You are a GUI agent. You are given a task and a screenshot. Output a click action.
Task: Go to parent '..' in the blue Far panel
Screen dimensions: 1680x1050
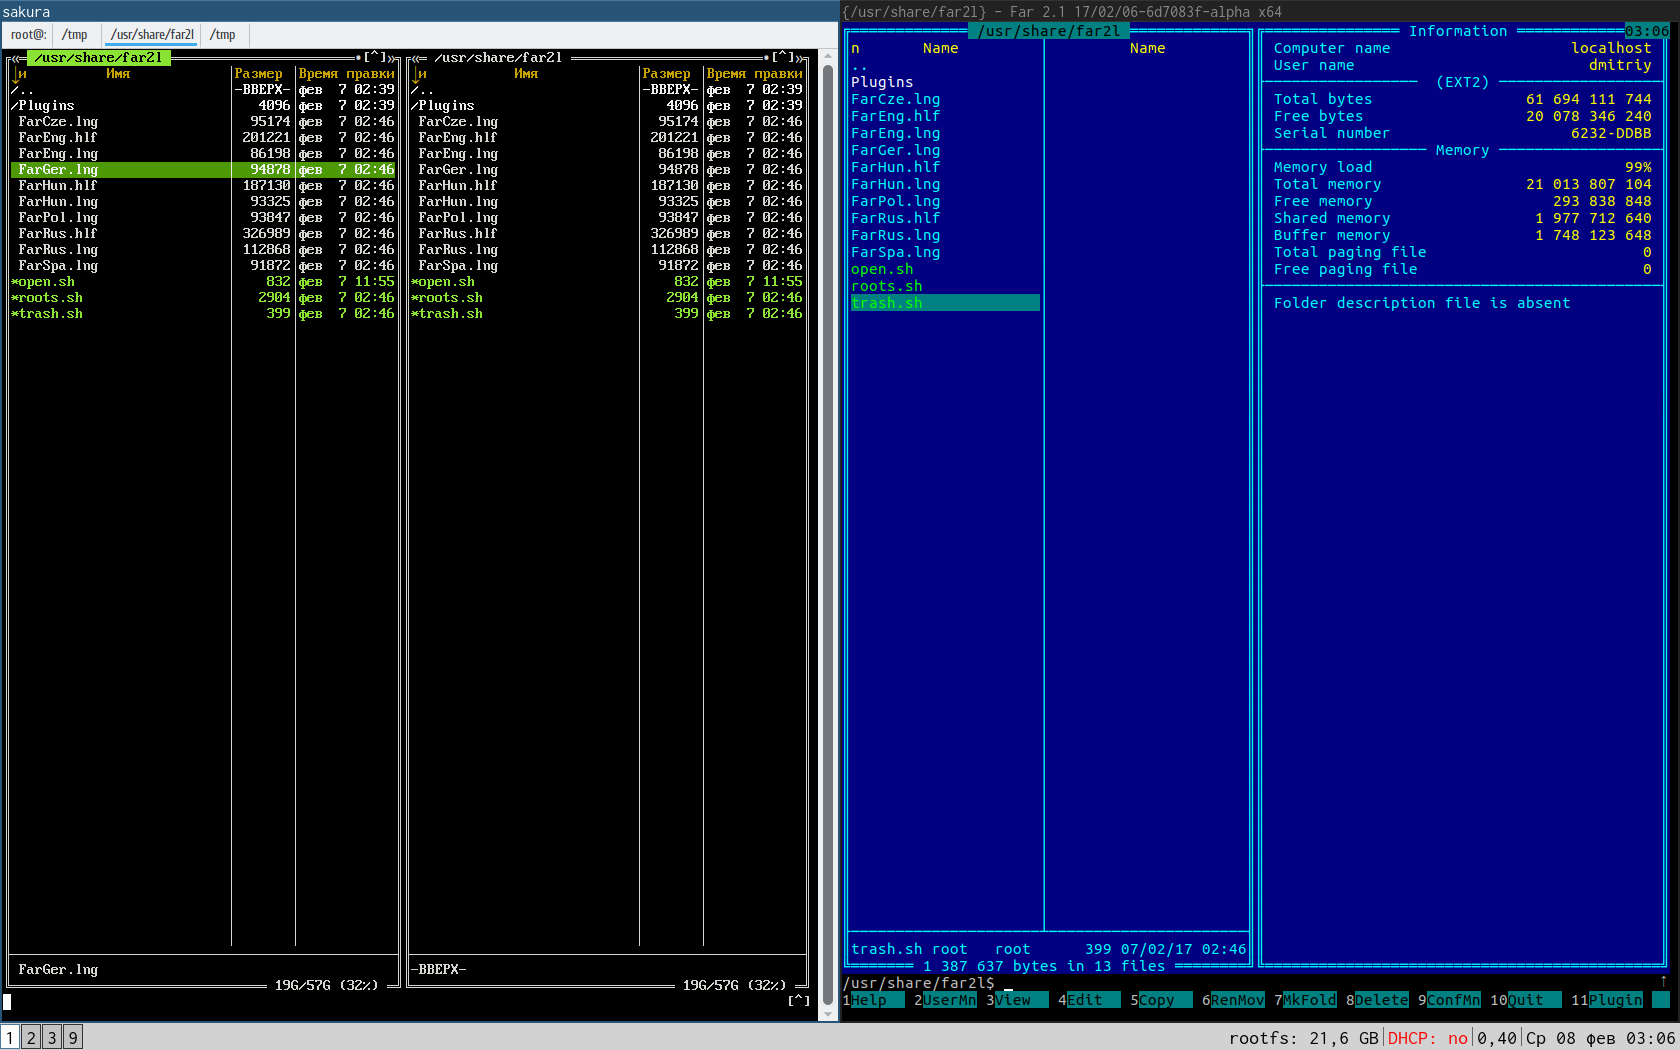coord(860,65)
